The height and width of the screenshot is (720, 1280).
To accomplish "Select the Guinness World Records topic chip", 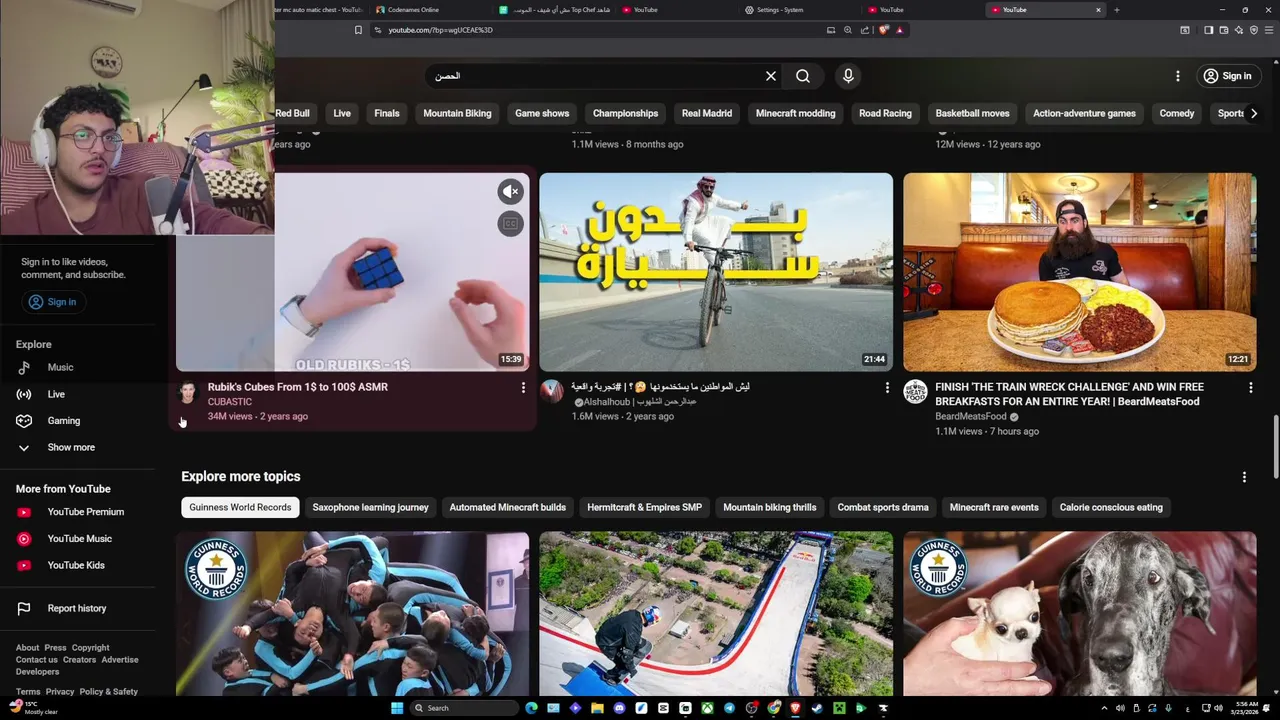I will coord(240,507).
